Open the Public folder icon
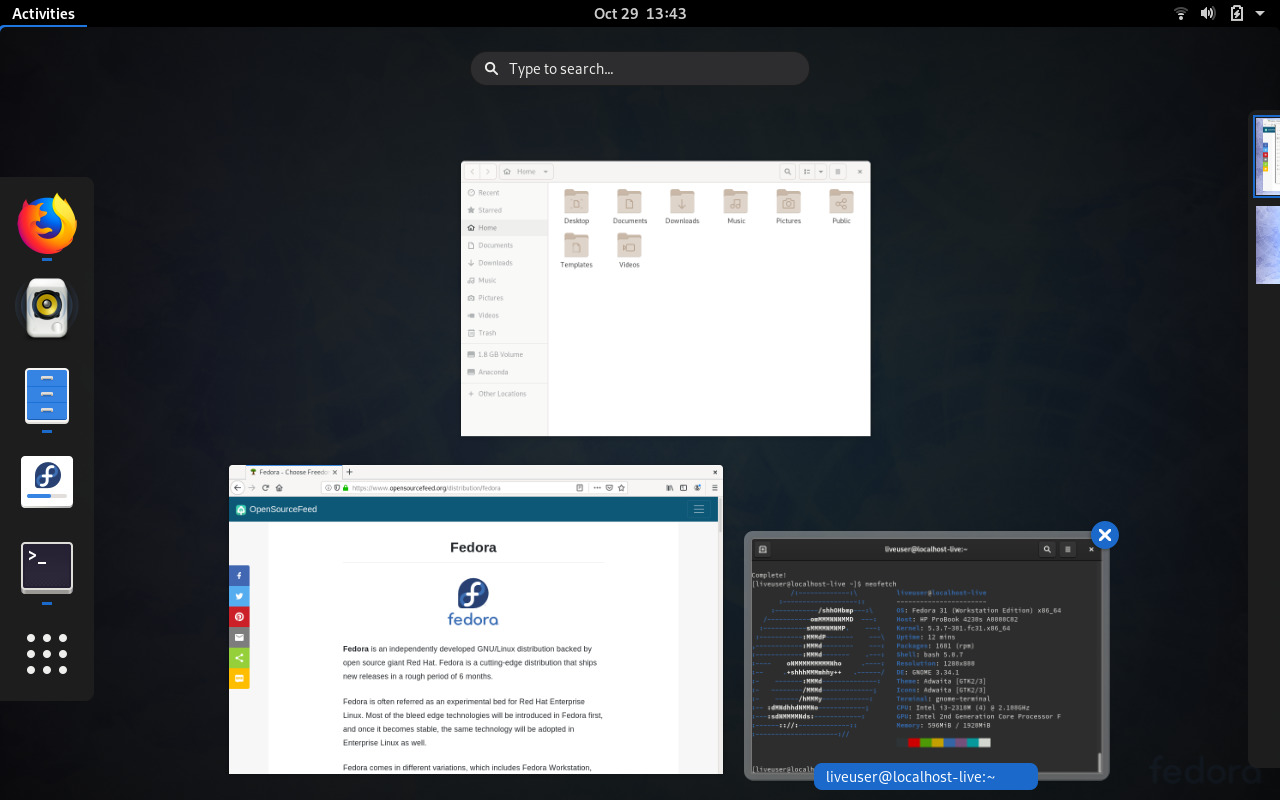Screen dimensions: 1280x800 [841, 201]
